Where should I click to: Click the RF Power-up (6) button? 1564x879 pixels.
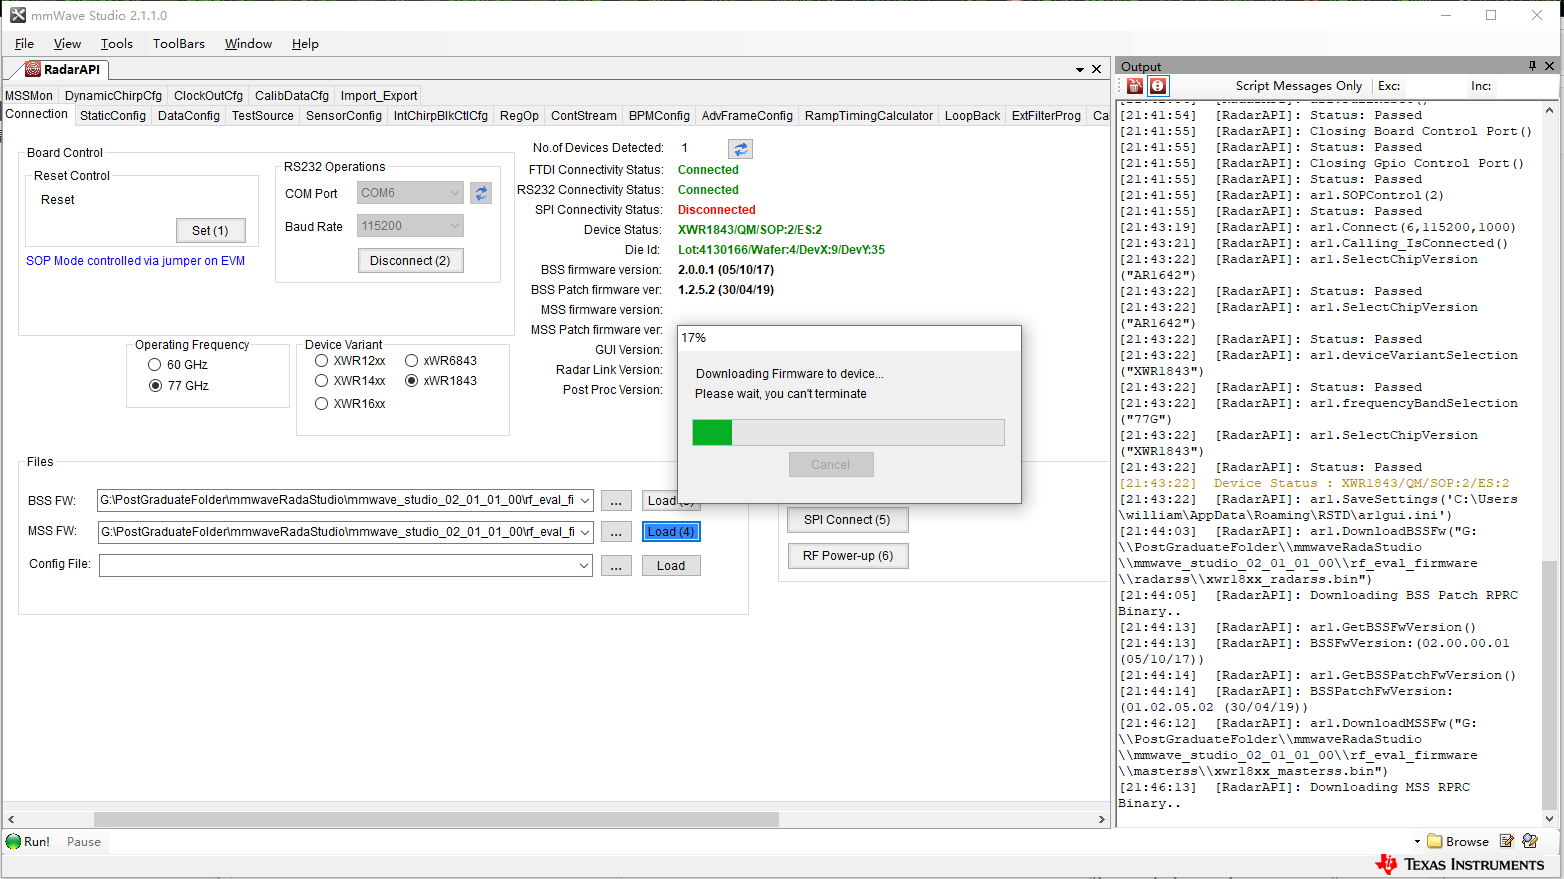[848, 556]
